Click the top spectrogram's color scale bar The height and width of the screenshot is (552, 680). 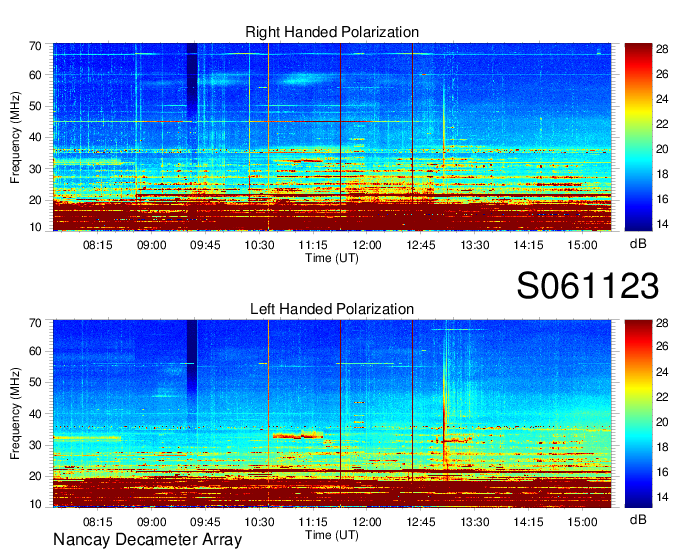tap(638, 137)
